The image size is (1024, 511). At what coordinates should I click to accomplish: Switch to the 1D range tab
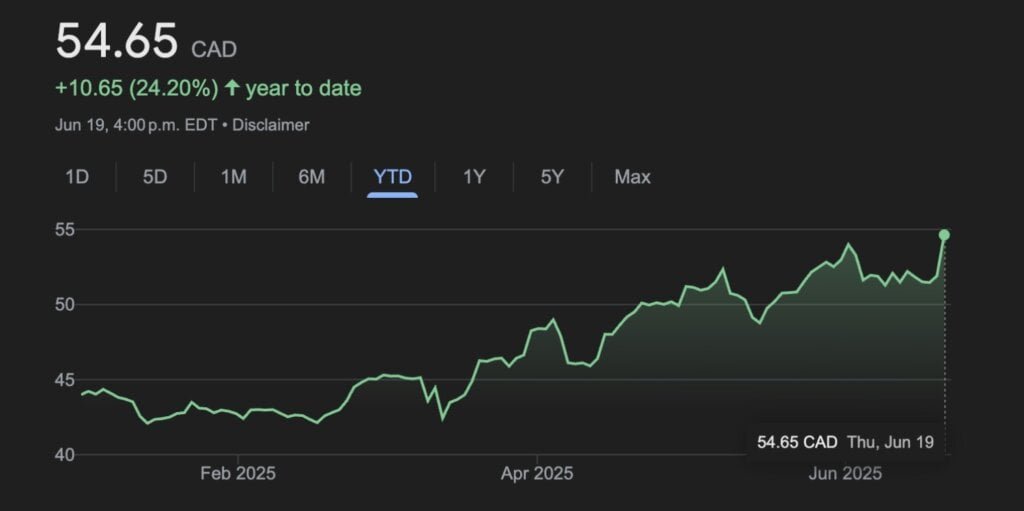pyautogui.click(x=77, y=177)
